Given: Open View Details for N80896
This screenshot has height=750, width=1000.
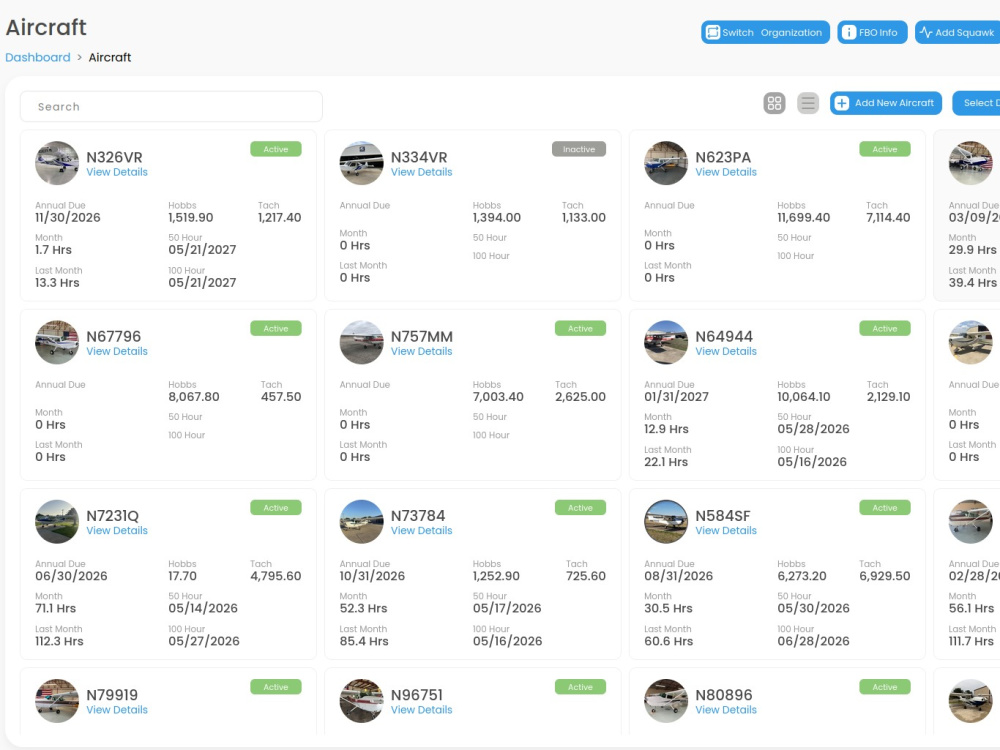Looking at the screenshot, I should pos(726,710).
